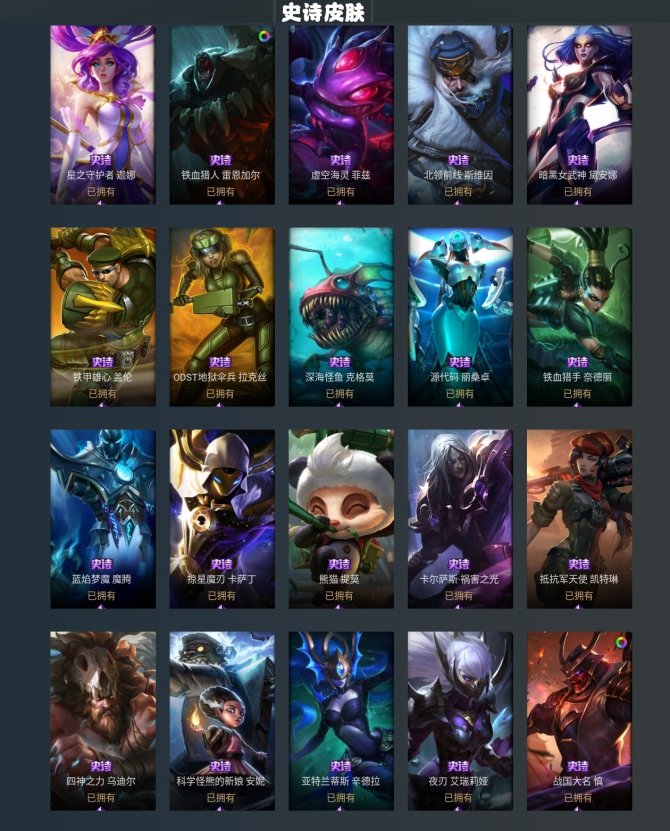Click the ODST地狱伞兵 拉克丝 skin

coord(222,317)
